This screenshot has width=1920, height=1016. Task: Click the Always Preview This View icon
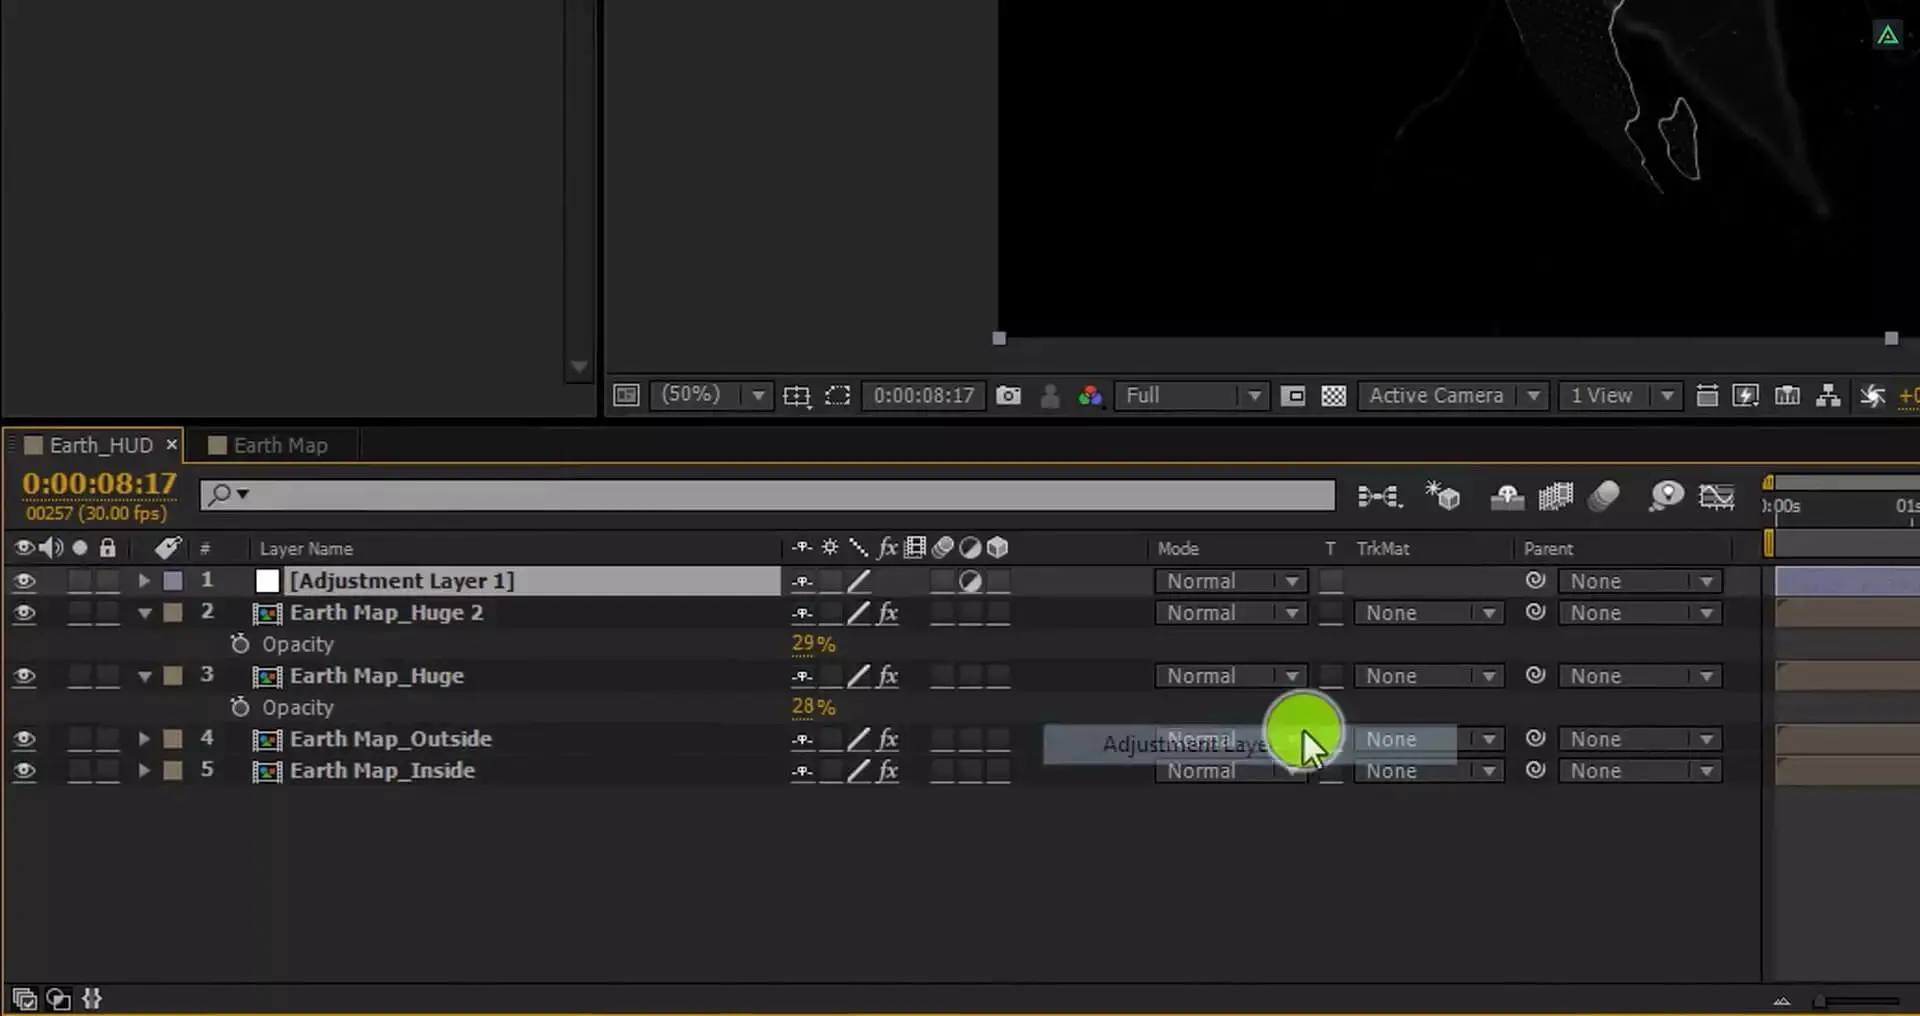pyautogui.click(x=626, y=395)
